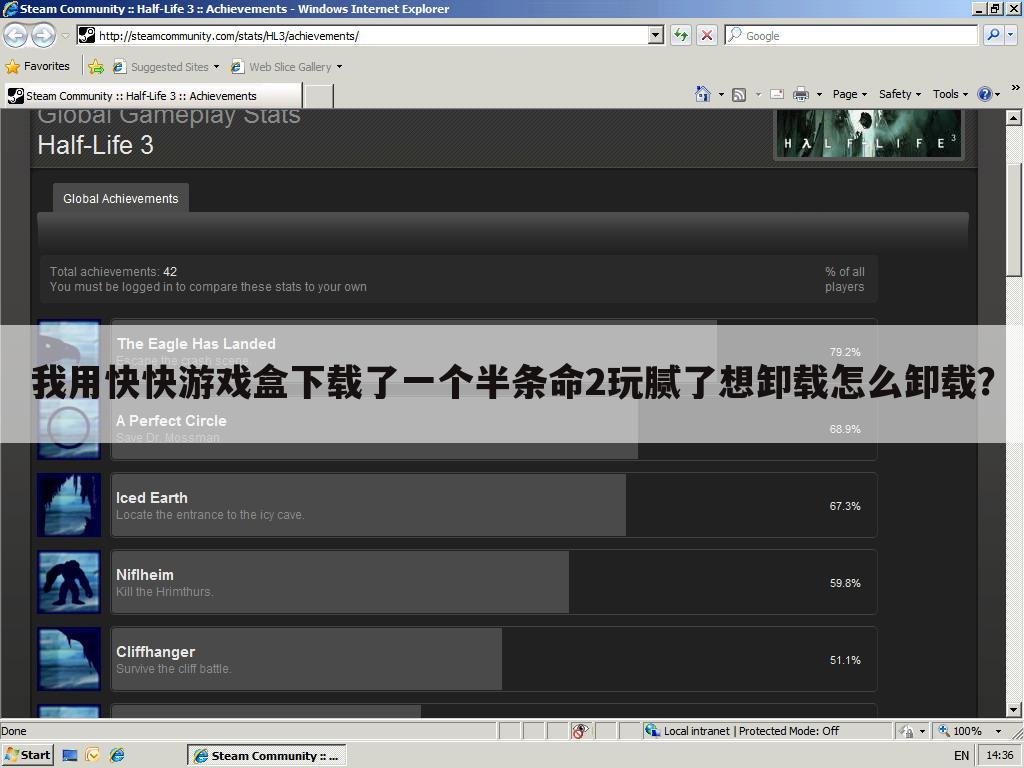
Task: Click the red Stop loading icon
Action: (707, 35)
